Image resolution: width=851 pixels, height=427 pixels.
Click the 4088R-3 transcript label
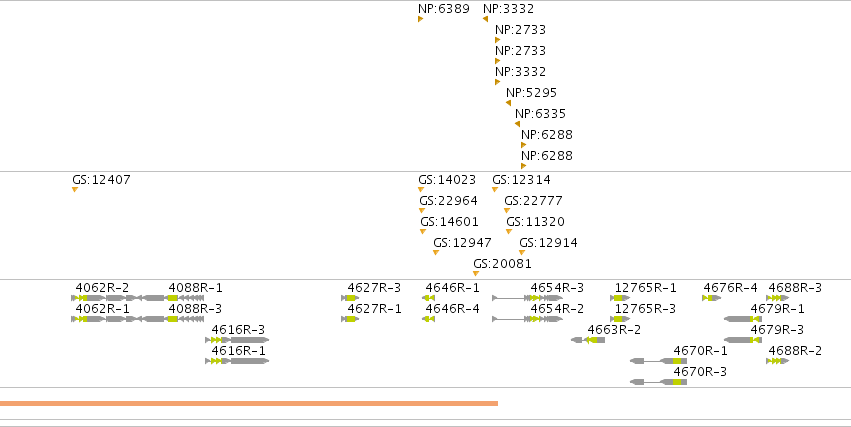[x=195, y=309]
